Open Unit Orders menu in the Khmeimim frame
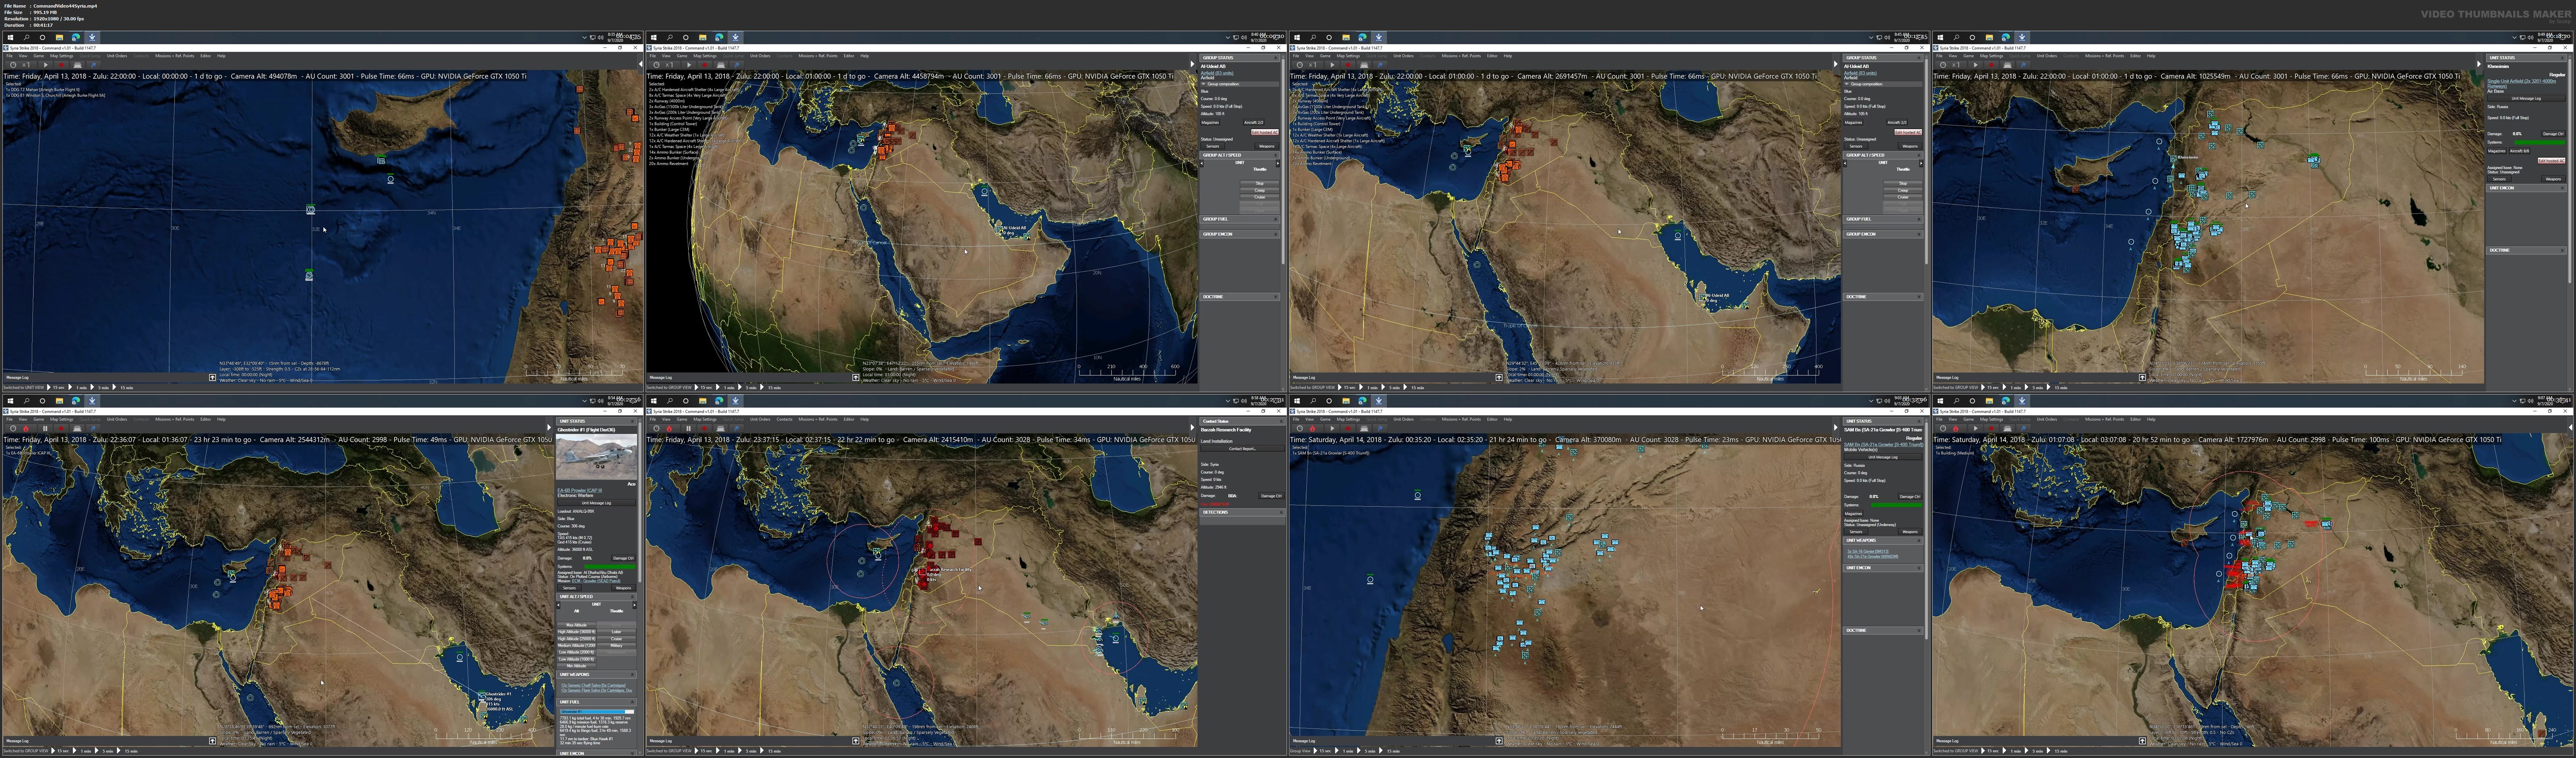The image size is (2576, 758). click(2047, 56)
